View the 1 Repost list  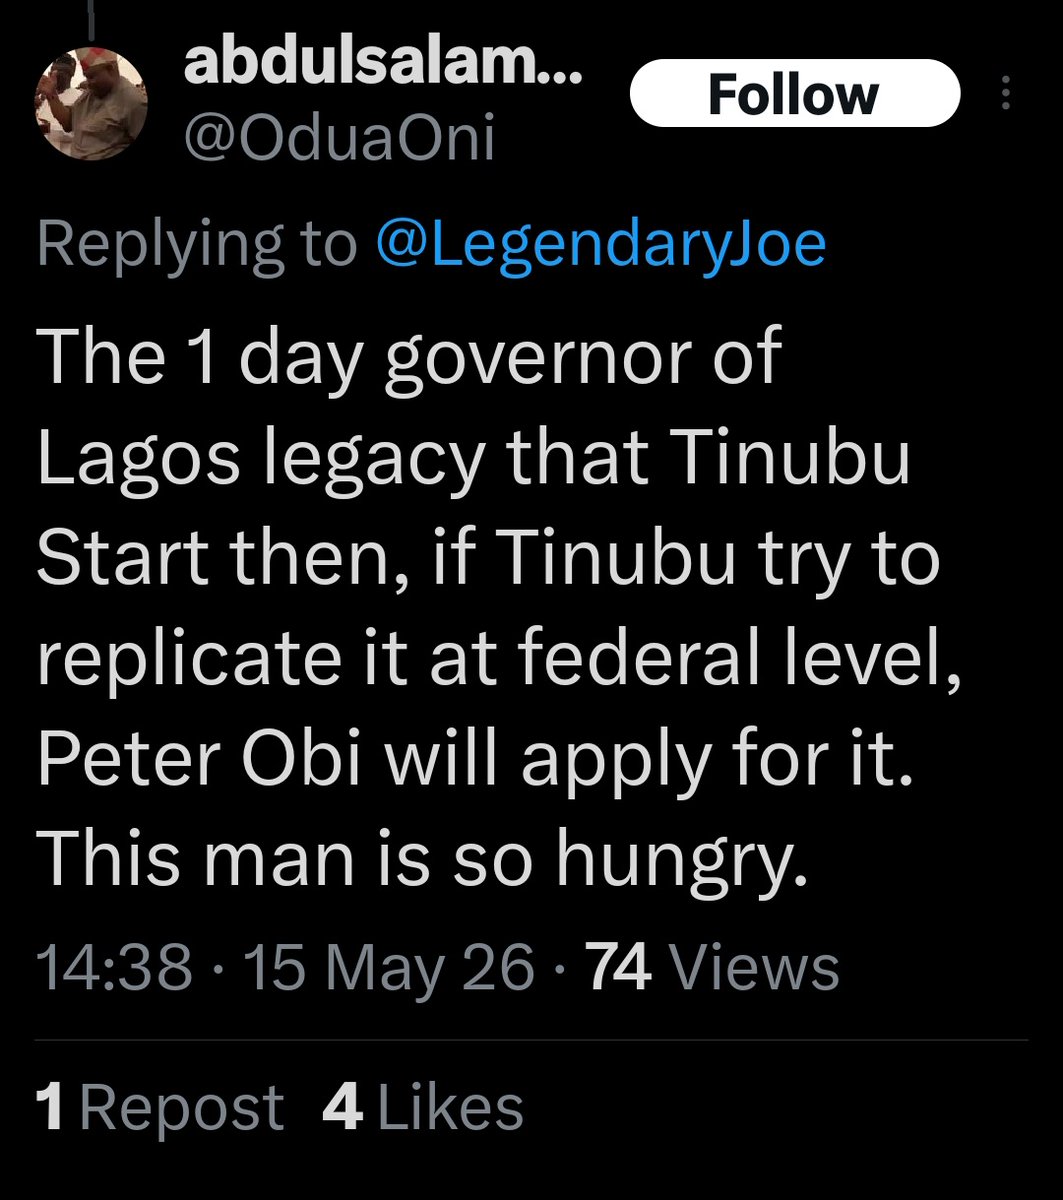coord(160,1108)
